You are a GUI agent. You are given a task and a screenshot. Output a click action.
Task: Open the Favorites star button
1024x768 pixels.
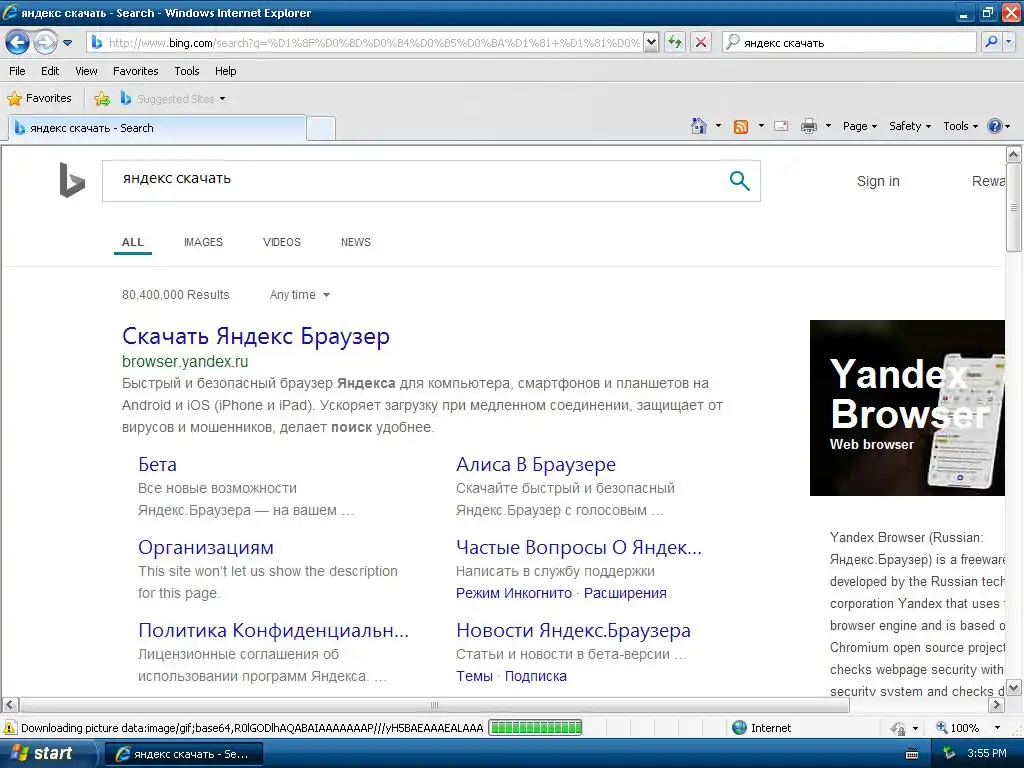tap(39, 99)
